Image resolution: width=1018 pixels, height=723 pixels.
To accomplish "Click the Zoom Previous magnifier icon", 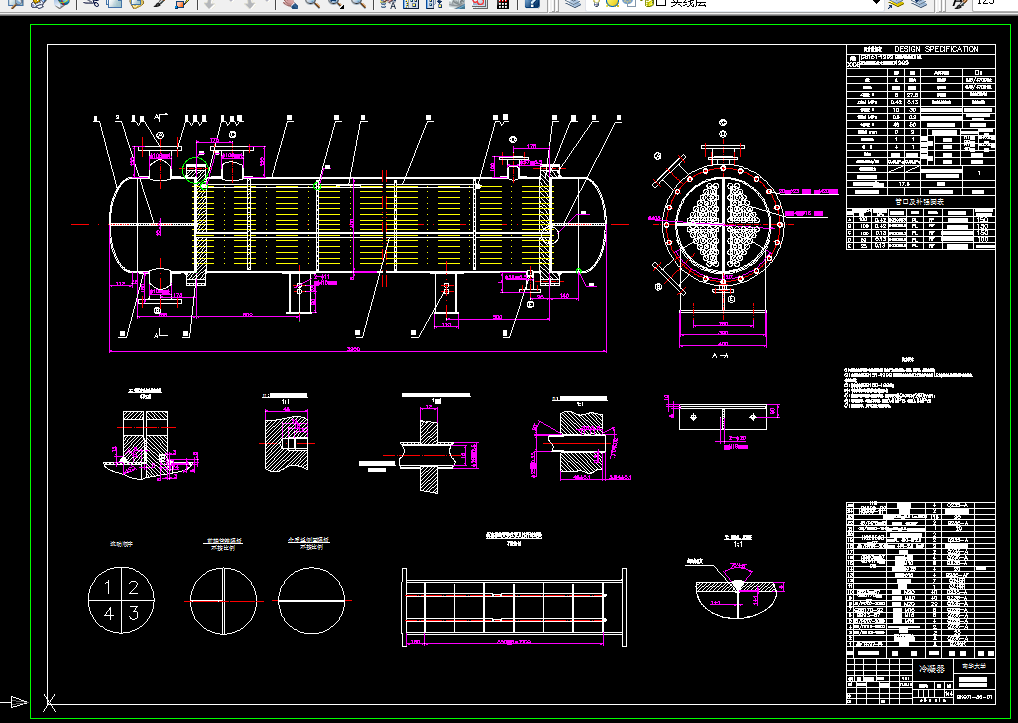I will 358,3.
